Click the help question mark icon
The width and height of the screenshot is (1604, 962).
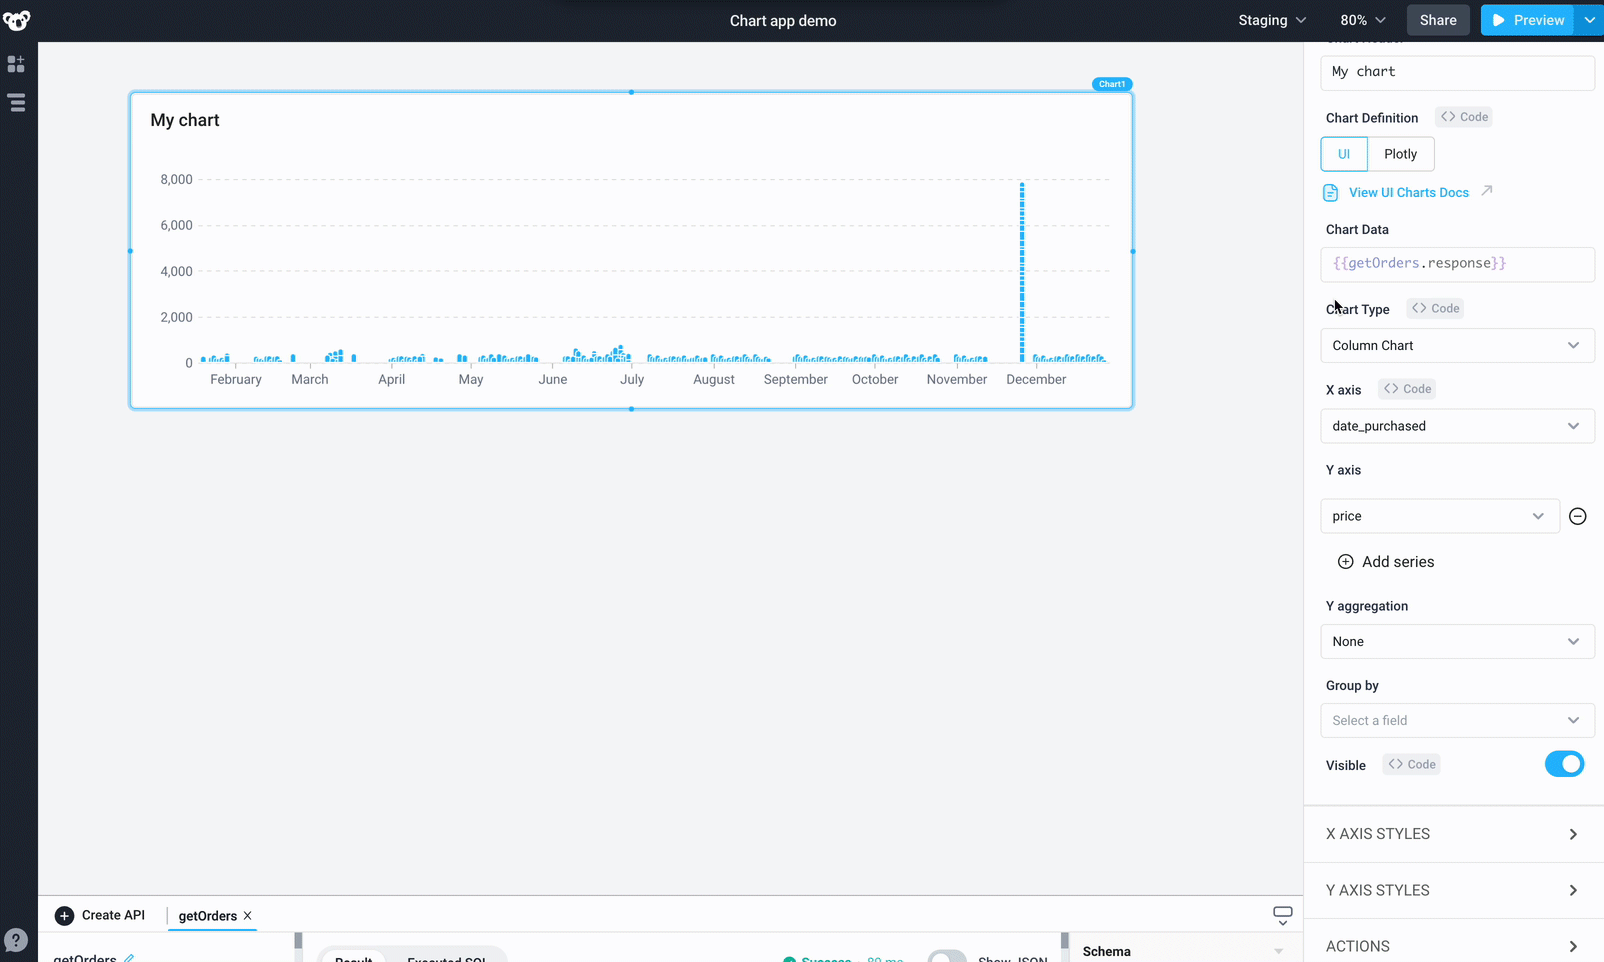pos(16,940)
